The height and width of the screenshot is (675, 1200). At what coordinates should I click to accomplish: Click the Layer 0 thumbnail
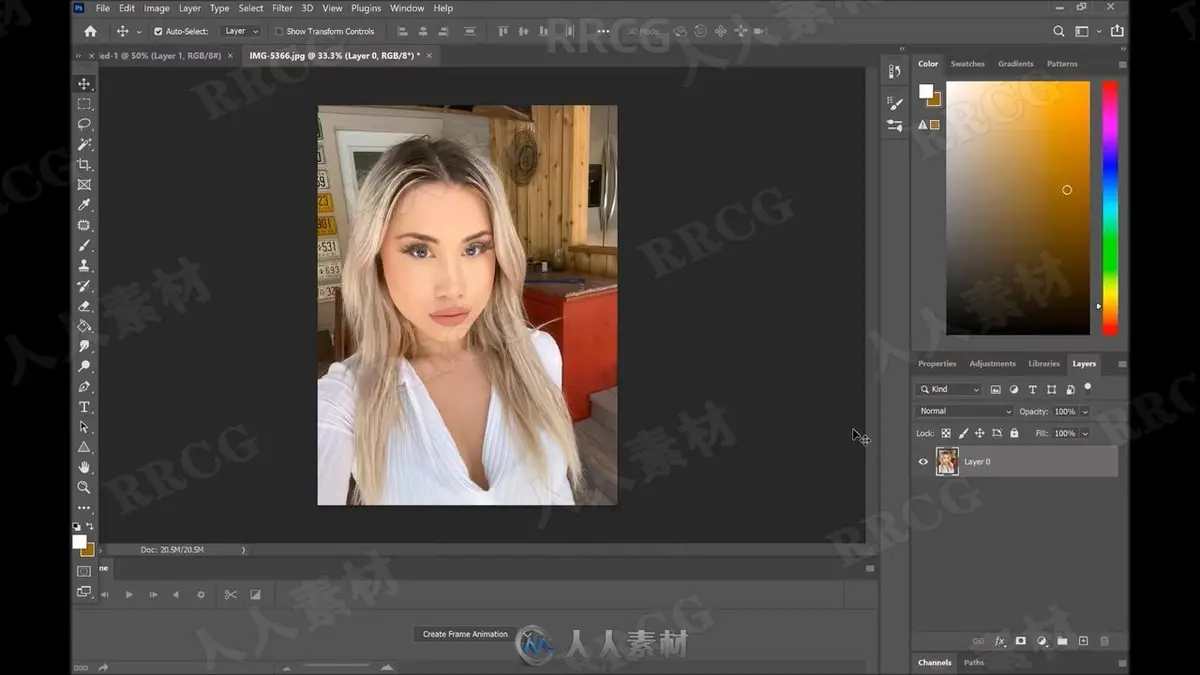[947, 461]
